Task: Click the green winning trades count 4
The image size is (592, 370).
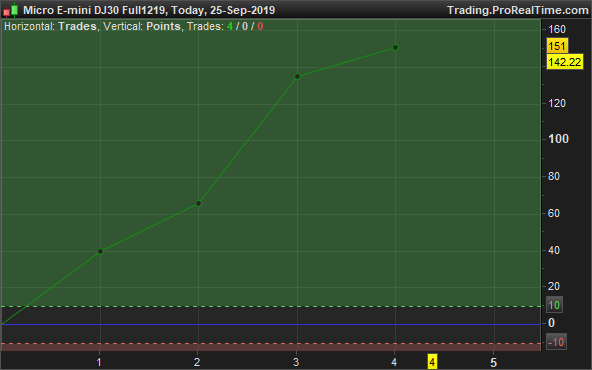Action: 230,26
